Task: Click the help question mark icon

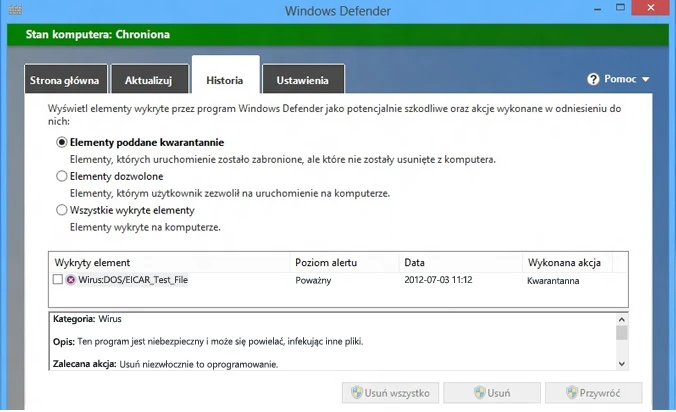Action: pyautogui.click(x=593, y=79)
